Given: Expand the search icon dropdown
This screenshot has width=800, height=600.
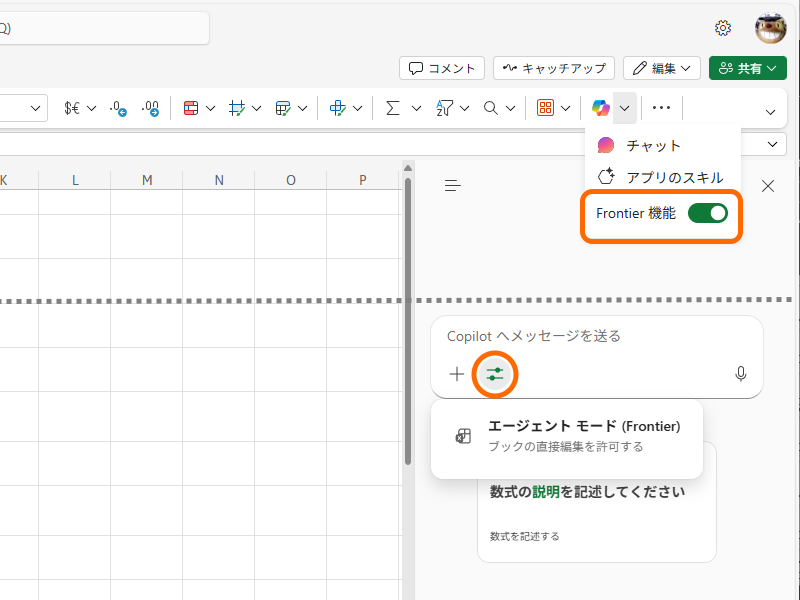Looking at the screenshot, I should [x=512, y=107].
